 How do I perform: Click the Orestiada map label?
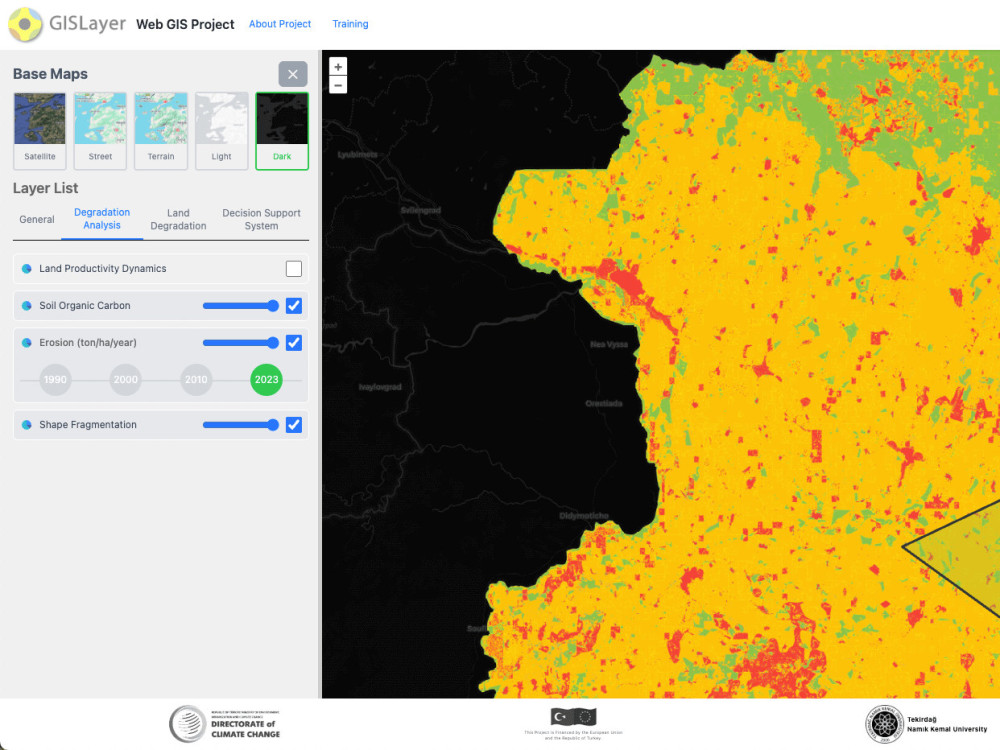[604, 404]
